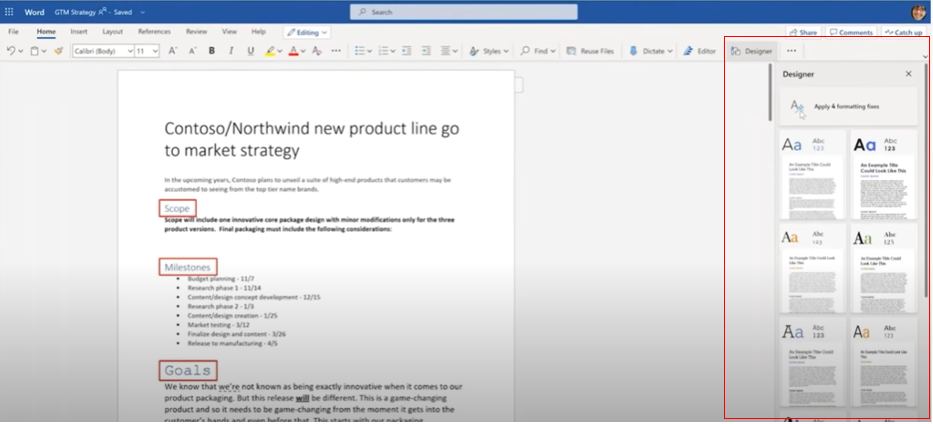Click the paragraph alignment icon
Viewport: 933px width, 424px height.
coord(446,51)
